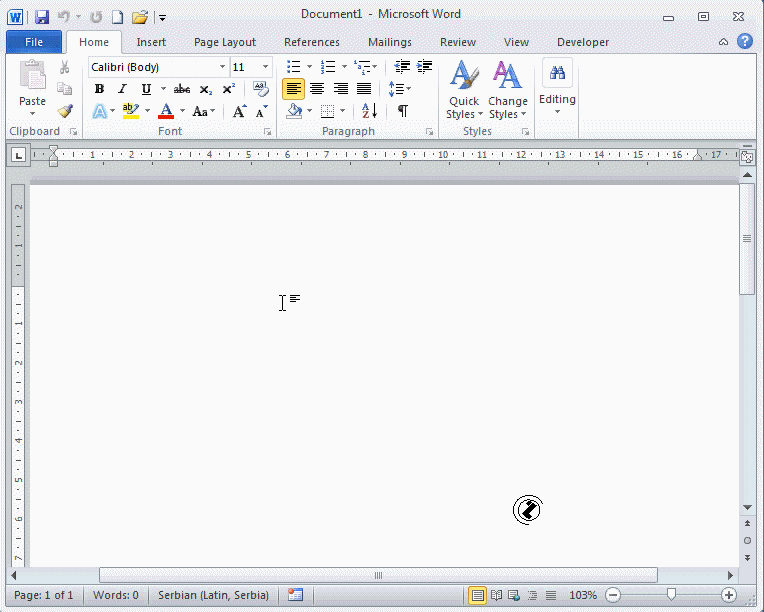The image size is (764, 612).
Task: Open the Font dialog launcher
Action: pyautogui.click(x=267, y=132)
